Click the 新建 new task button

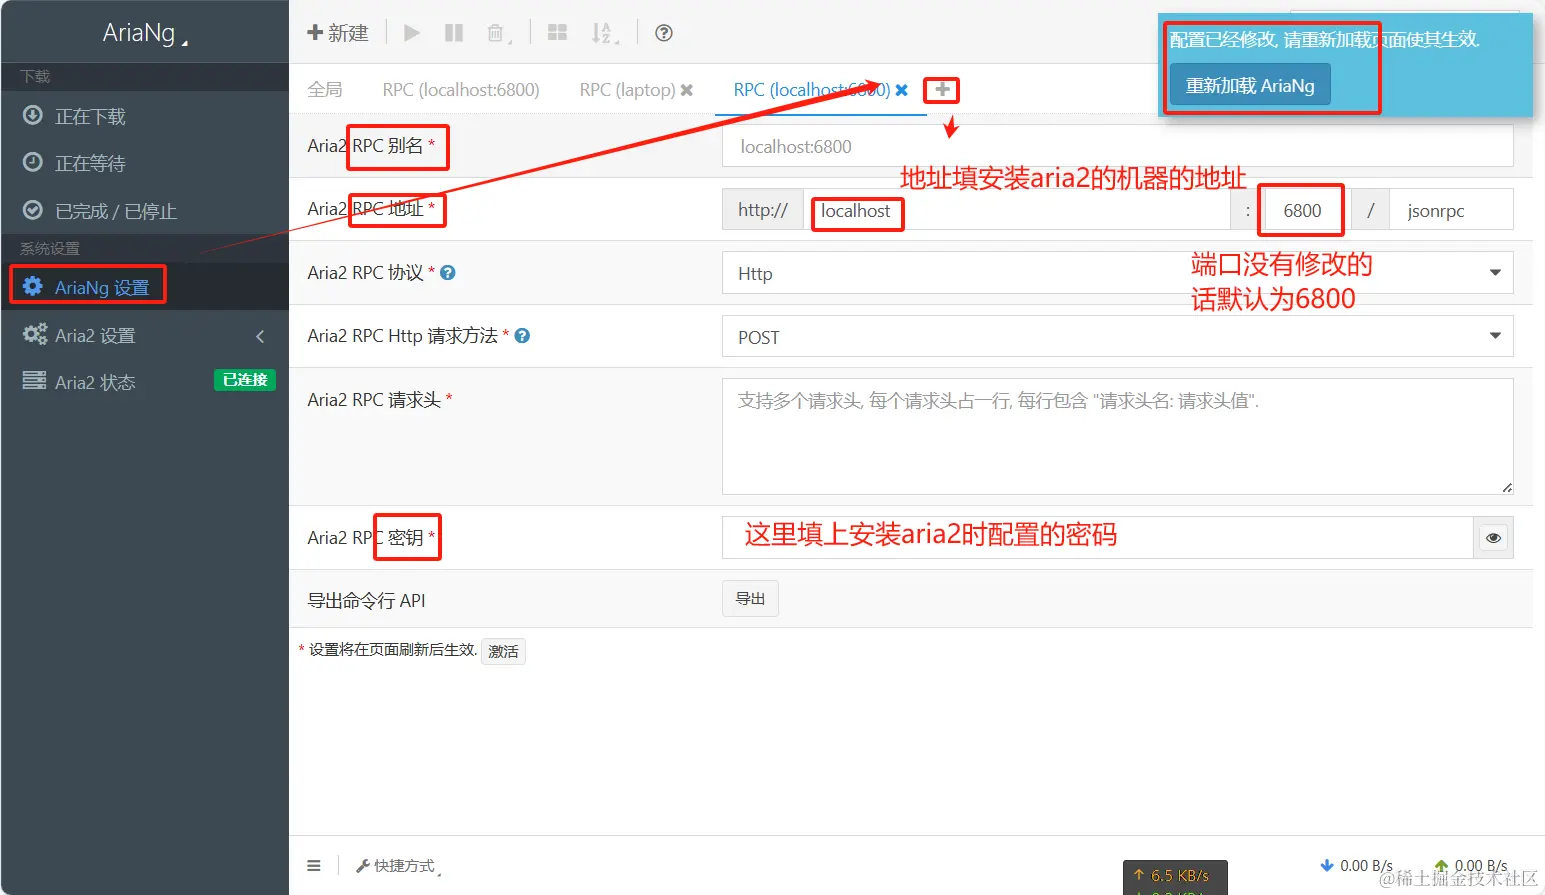[x=338, y=33]
